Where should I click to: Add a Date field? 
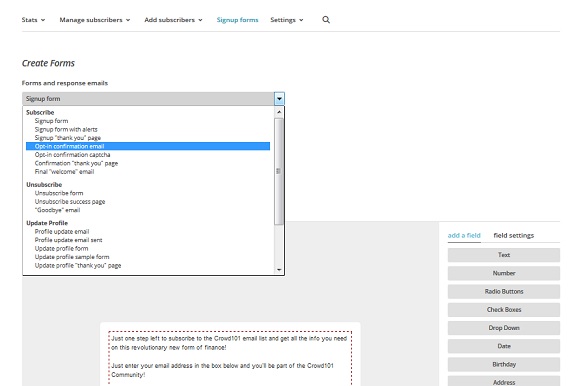coord(504,346)
